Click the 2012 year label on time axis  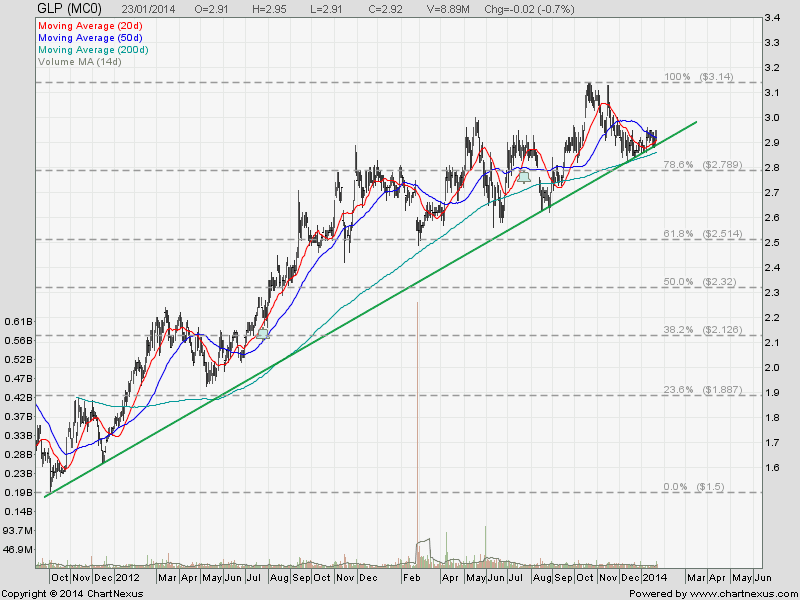pyautogui.click(x=128, y=578)
